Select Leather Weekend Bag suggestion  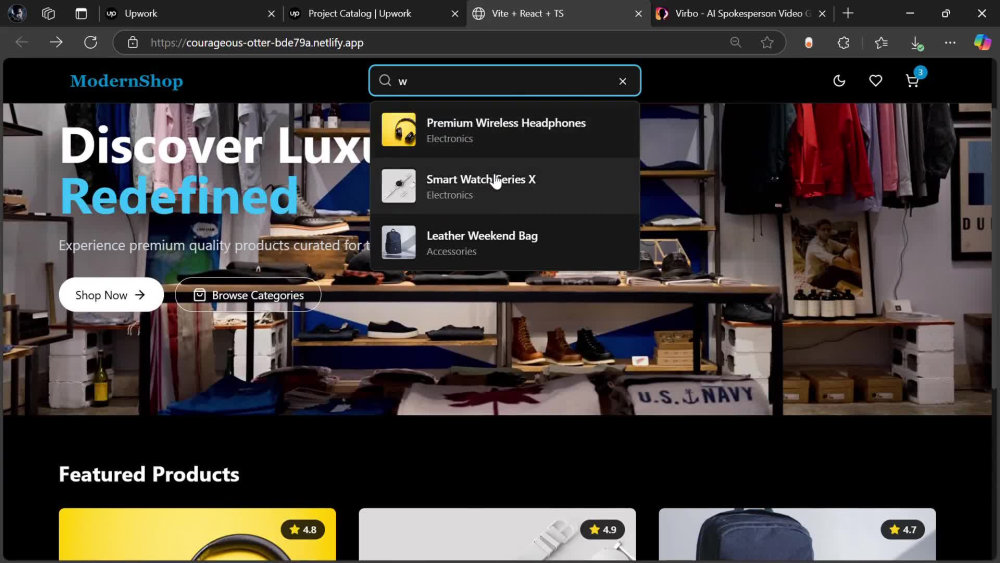504,242
